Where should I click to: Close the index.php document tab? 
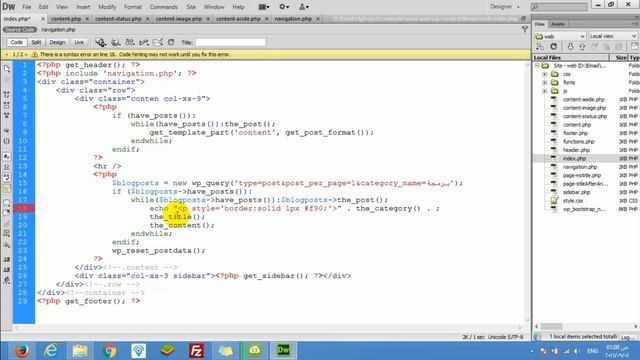43,19
